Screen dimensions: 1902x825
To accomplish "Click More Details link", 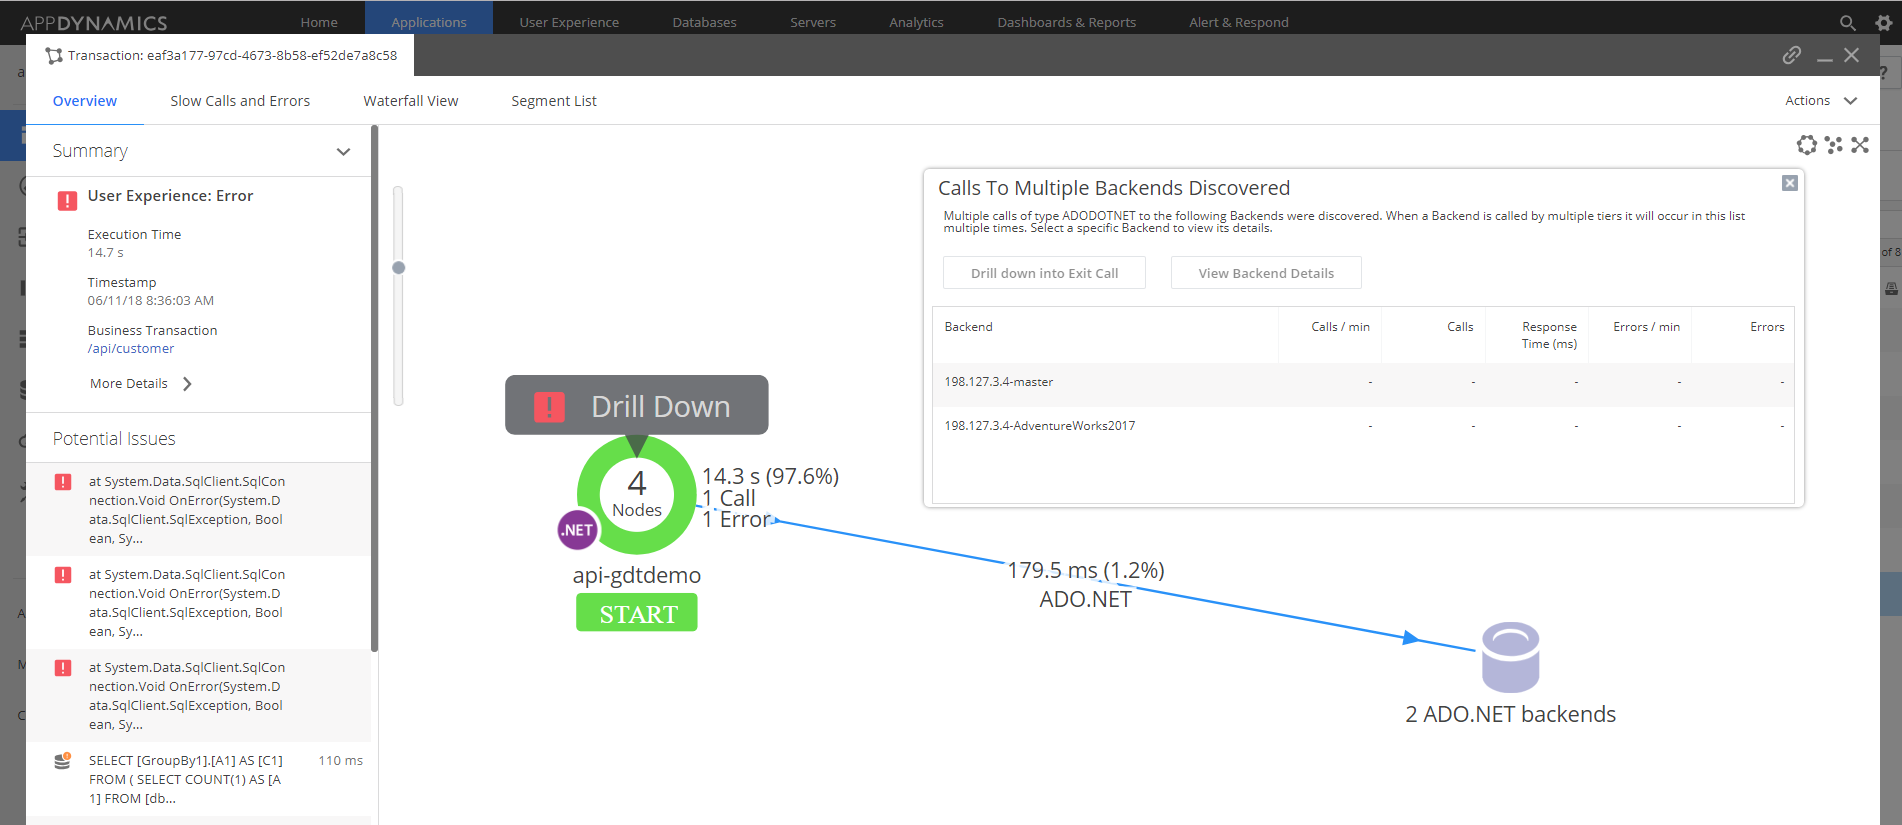I will coord(129,384).
